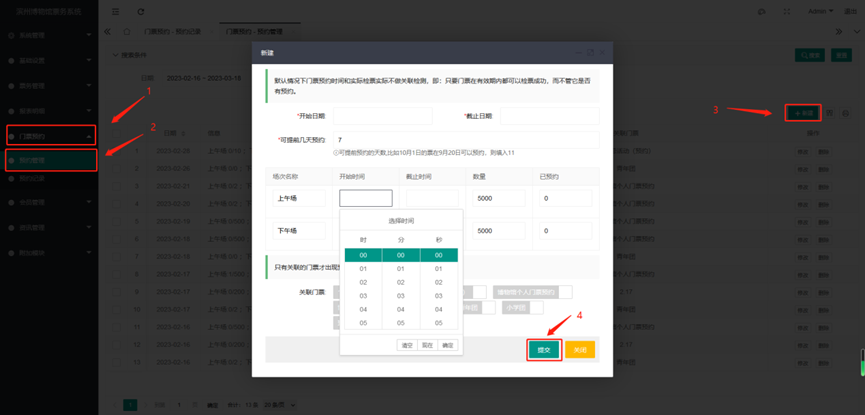Click the theme palette icon in header

tap(762, 12)
